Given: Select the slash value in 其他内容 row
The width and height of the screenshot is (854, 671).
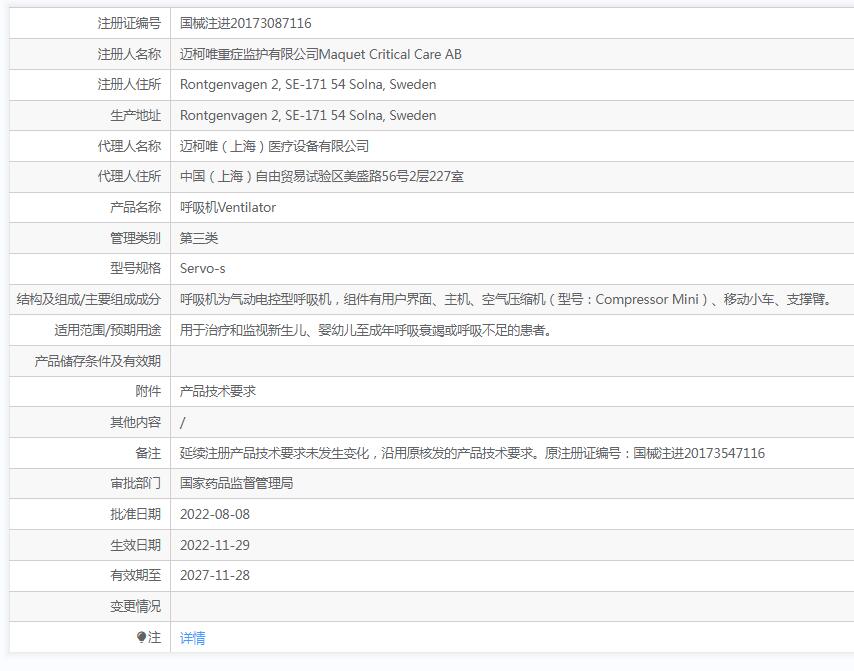Looking at the screenshot, I should click(182, 423).
